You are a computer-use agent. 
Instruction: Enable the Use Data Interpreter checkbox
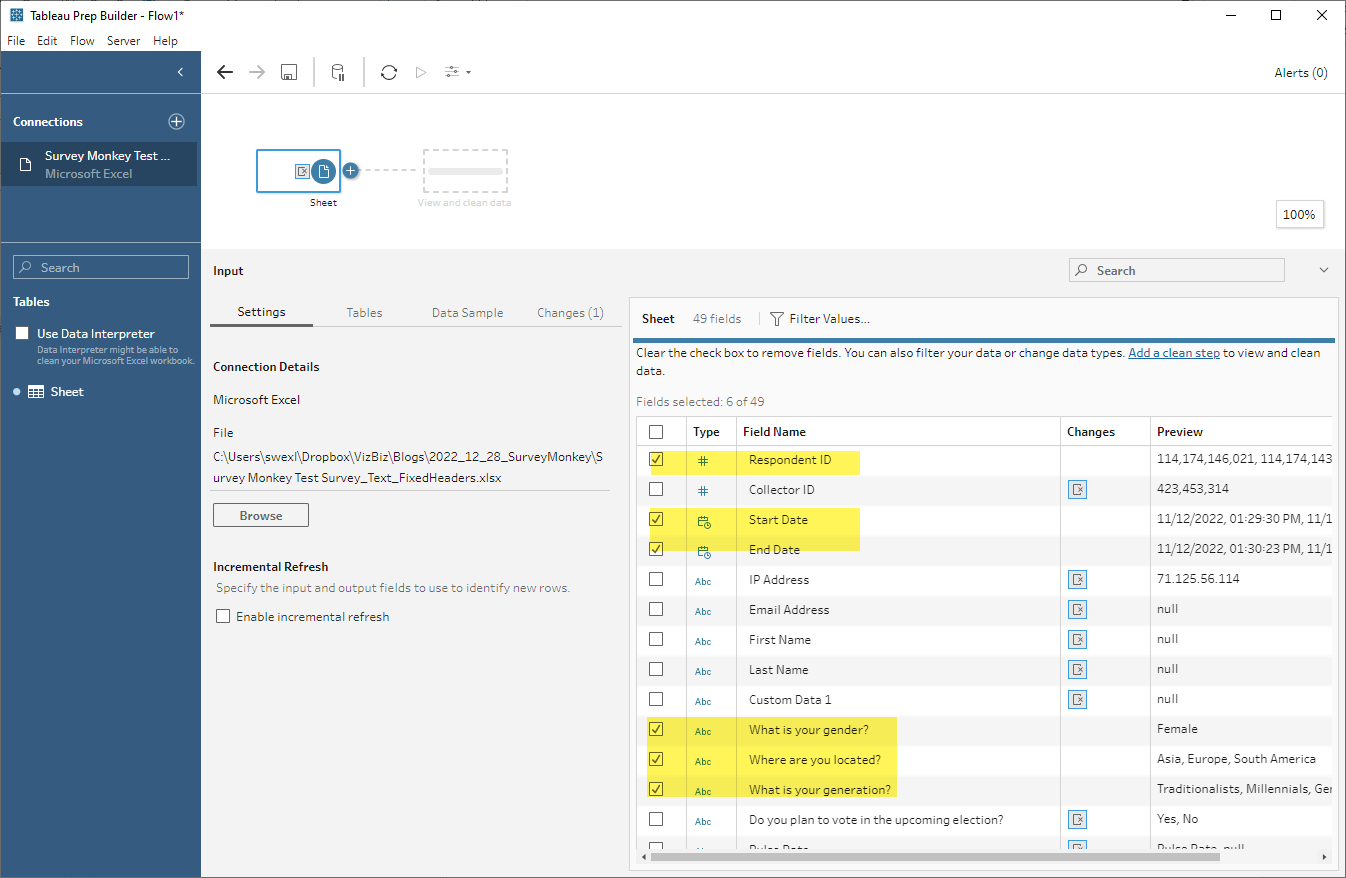point(22,333)
